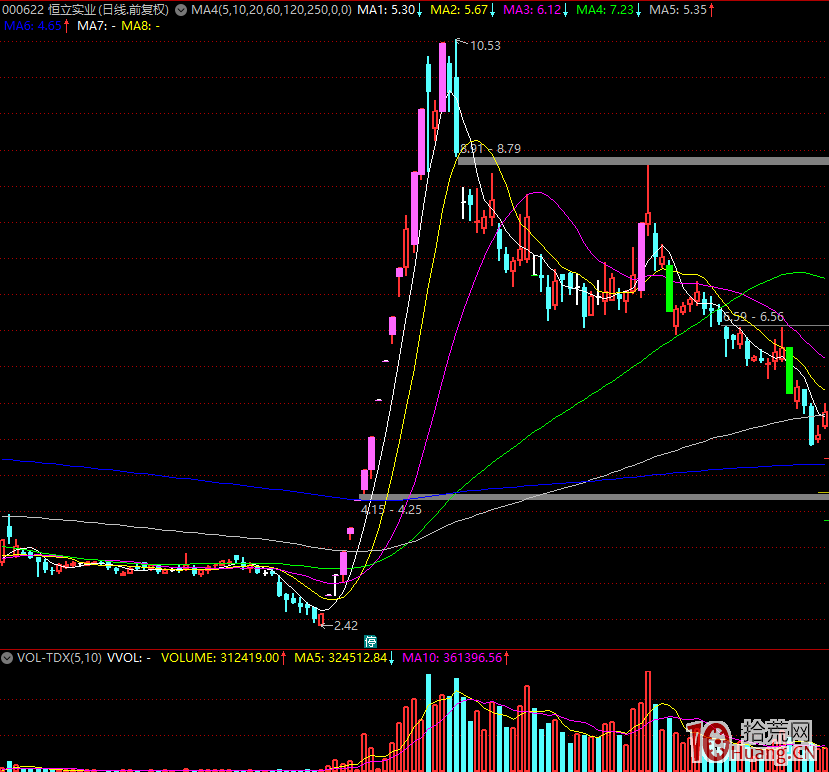Select the MA4(5,10,20,60,120,250,0,0) indicator label
The image size is (829, 772).
coord(271,10)
